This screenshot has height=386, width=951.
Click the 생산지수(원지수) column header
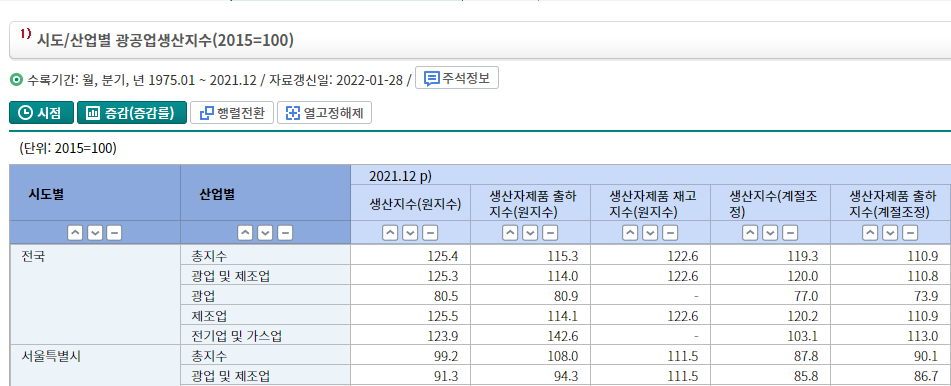pyautogui.click(x=411, y=204)
